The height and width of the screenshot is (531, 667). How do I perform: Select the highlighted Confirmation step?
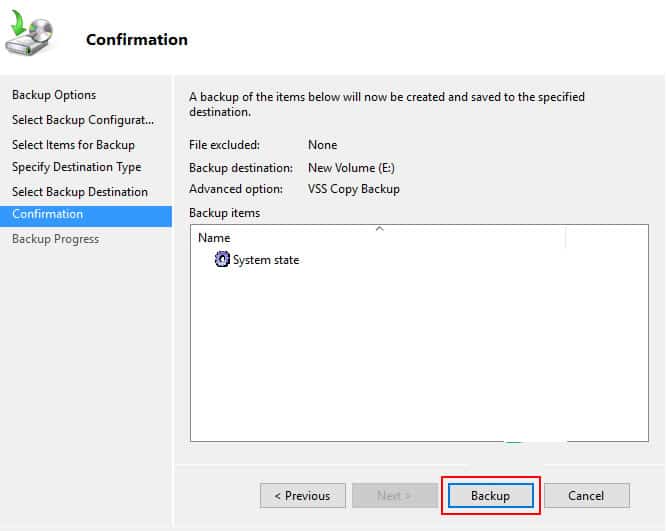86,214
